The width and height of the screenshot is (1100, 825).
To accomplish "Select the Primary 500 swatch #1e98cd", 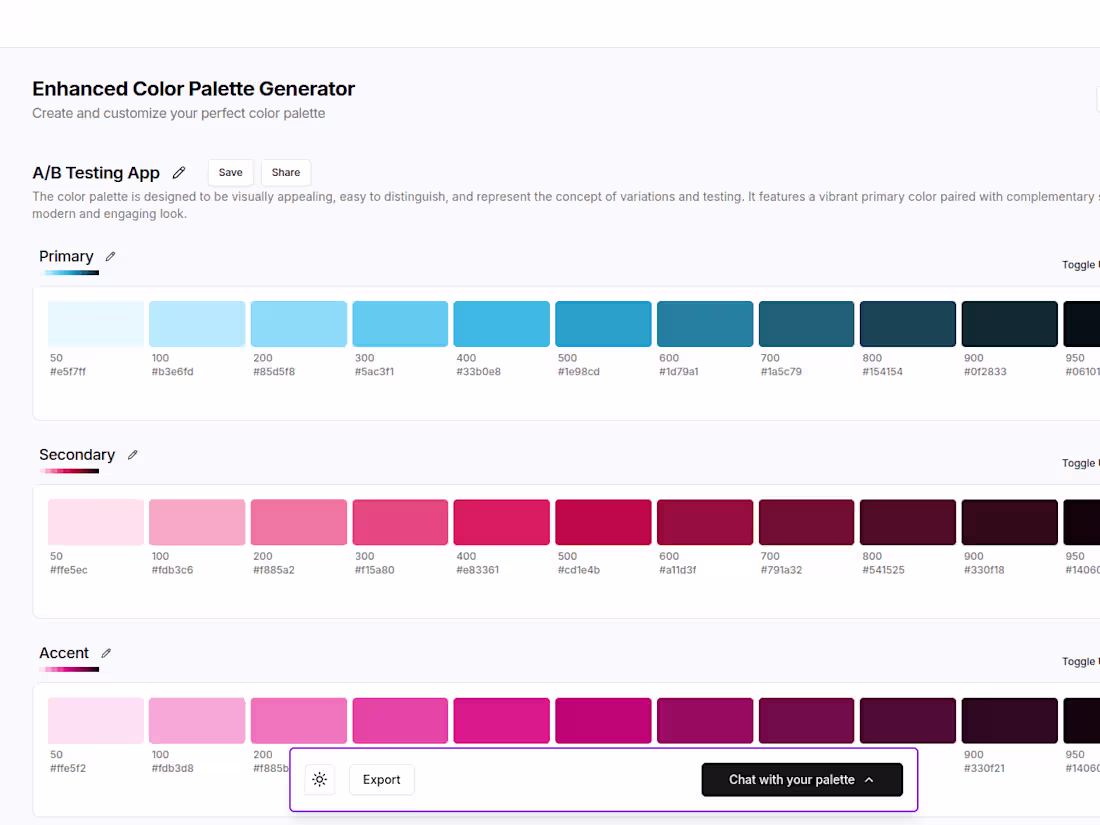I will (602, 323).
